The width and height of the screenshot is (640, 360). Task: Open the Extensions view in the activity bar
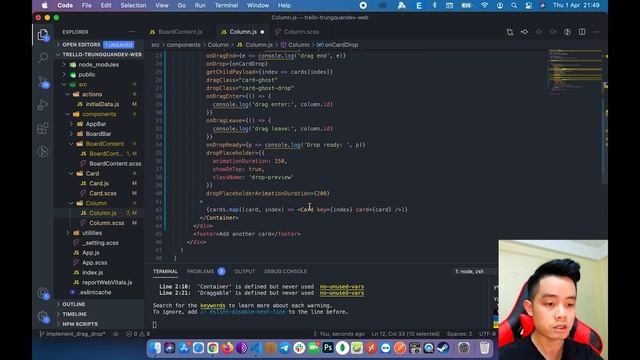tap(42, 128)
